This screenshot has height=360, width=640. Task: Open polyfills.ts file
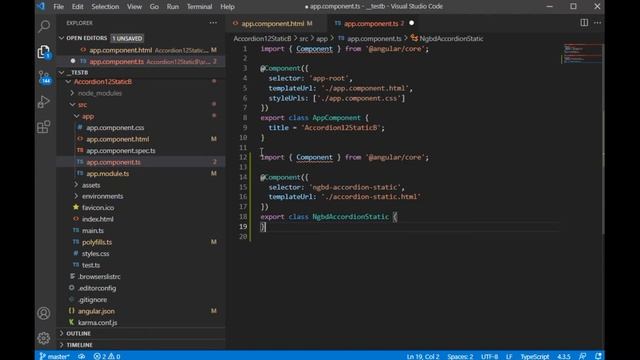point(97,242)
